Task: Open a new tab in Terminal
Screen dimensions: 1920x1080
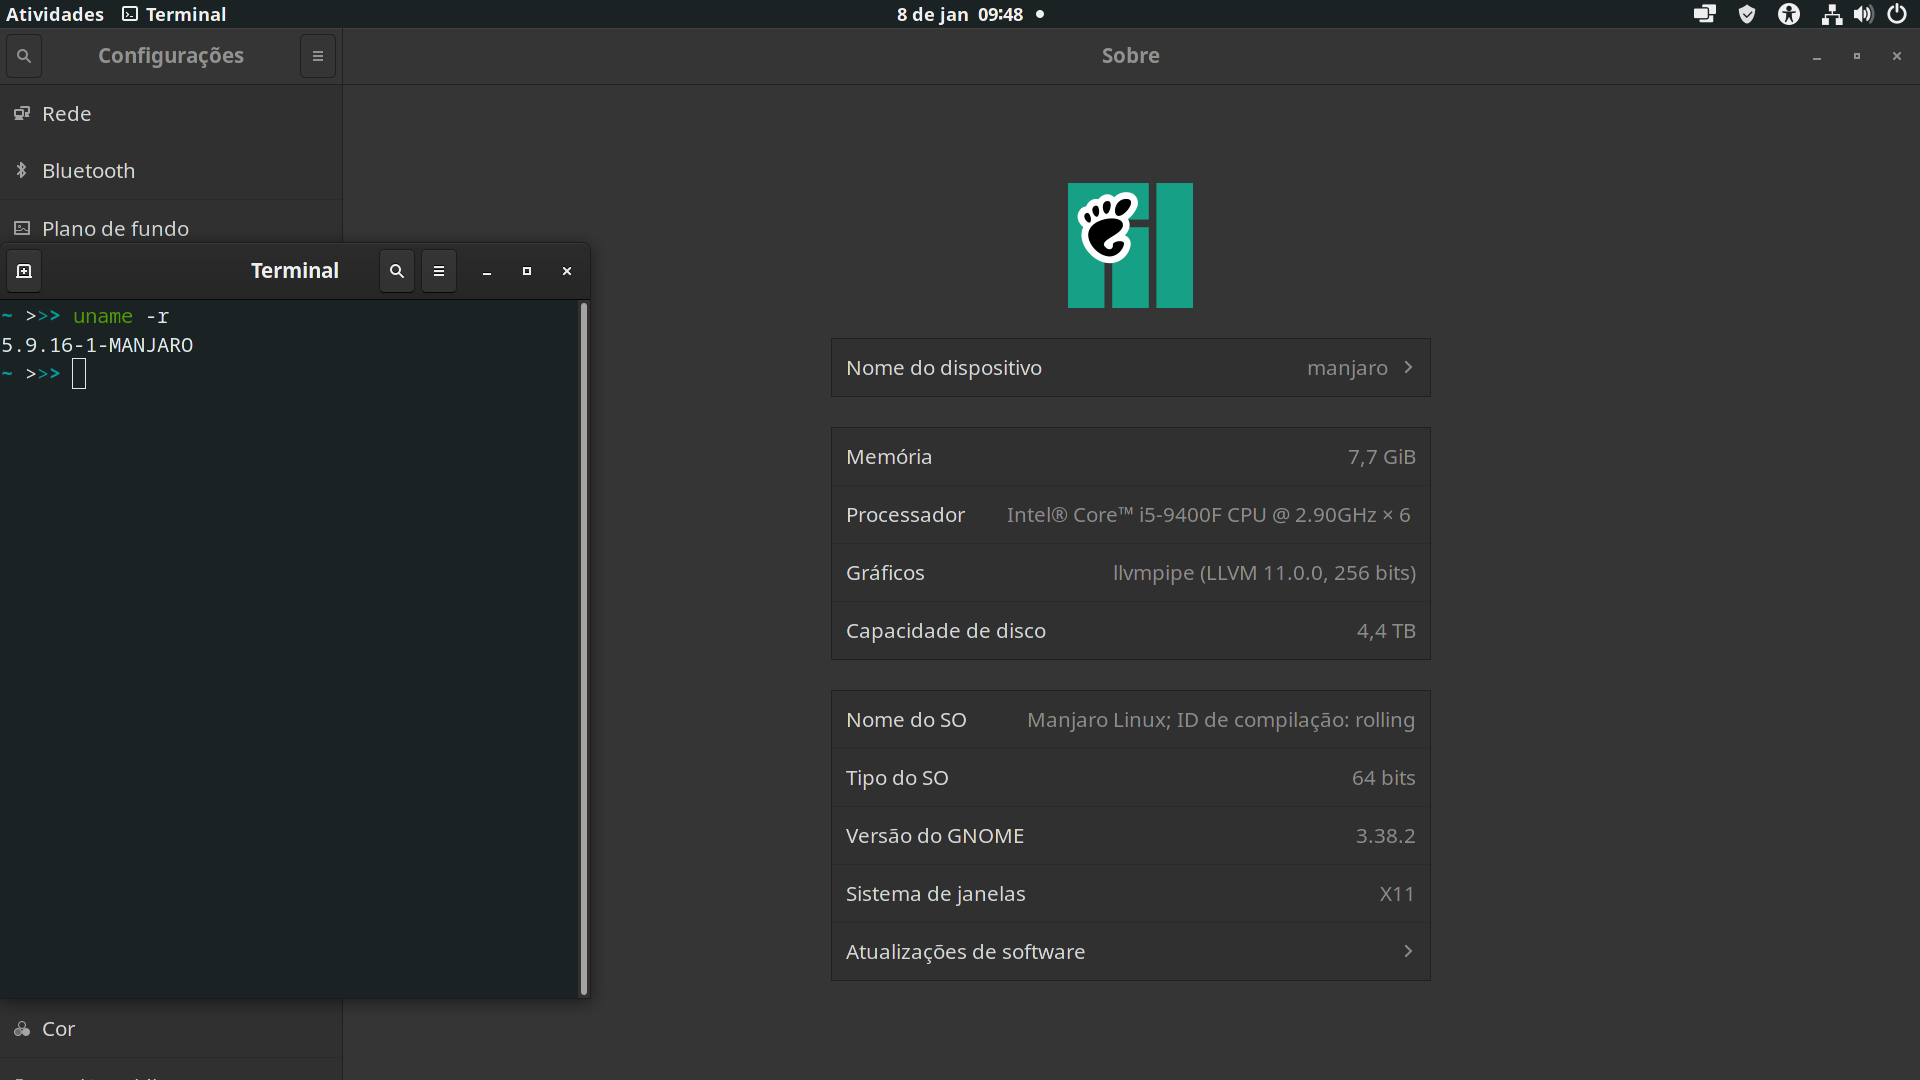Action: [x=24, y=271]
